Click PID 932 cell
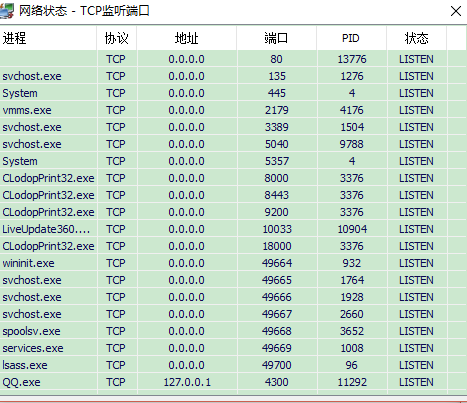 click(352, 263)
